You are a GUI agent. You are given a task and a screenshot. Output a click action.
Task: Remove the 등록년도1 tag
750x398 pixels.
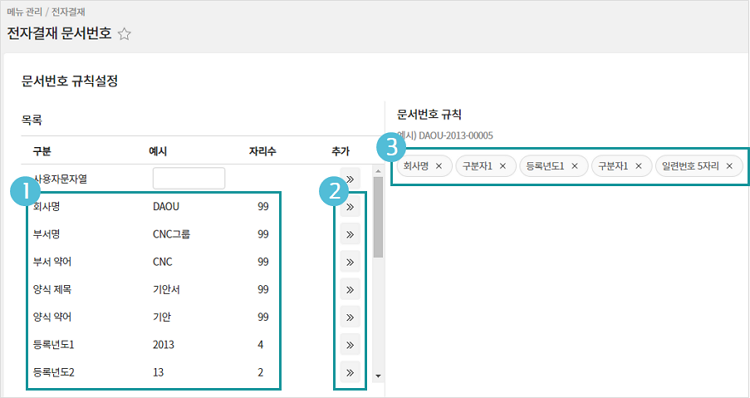pyautogui.click(x=574, y=166)
